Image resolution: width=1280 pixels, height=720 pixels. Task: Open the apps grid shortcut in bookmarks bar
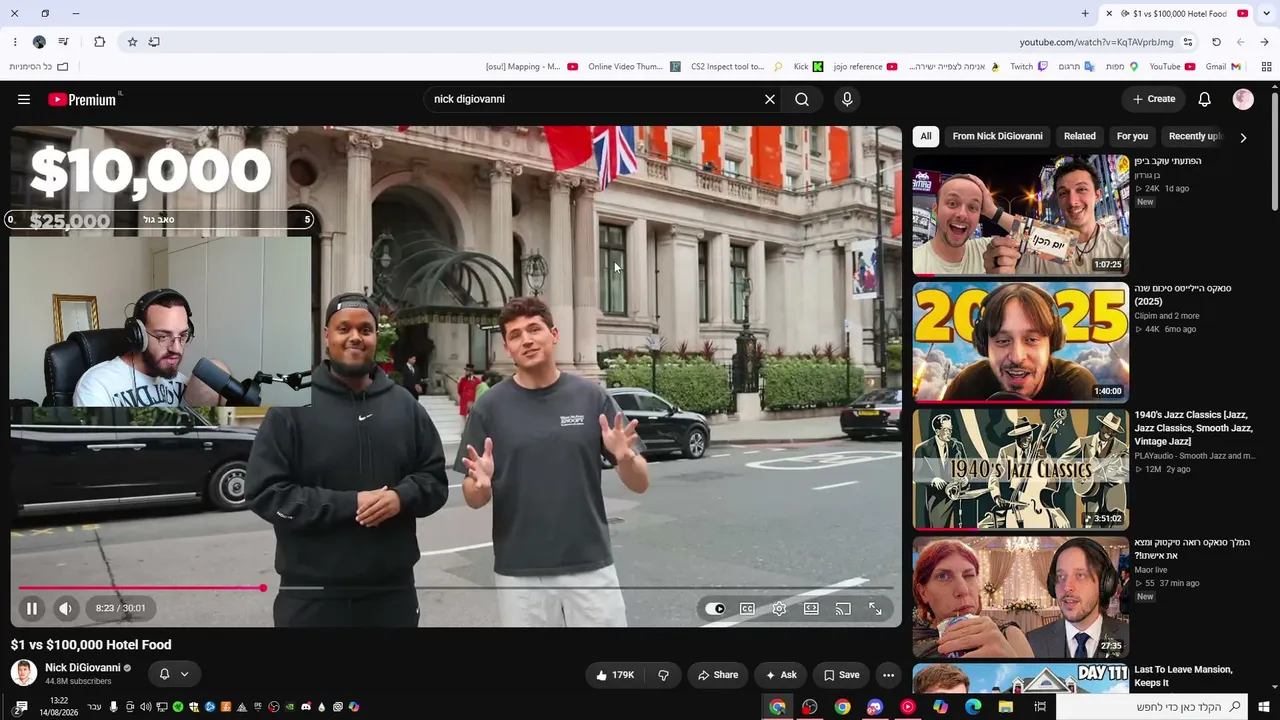(x=1266, y=67)
